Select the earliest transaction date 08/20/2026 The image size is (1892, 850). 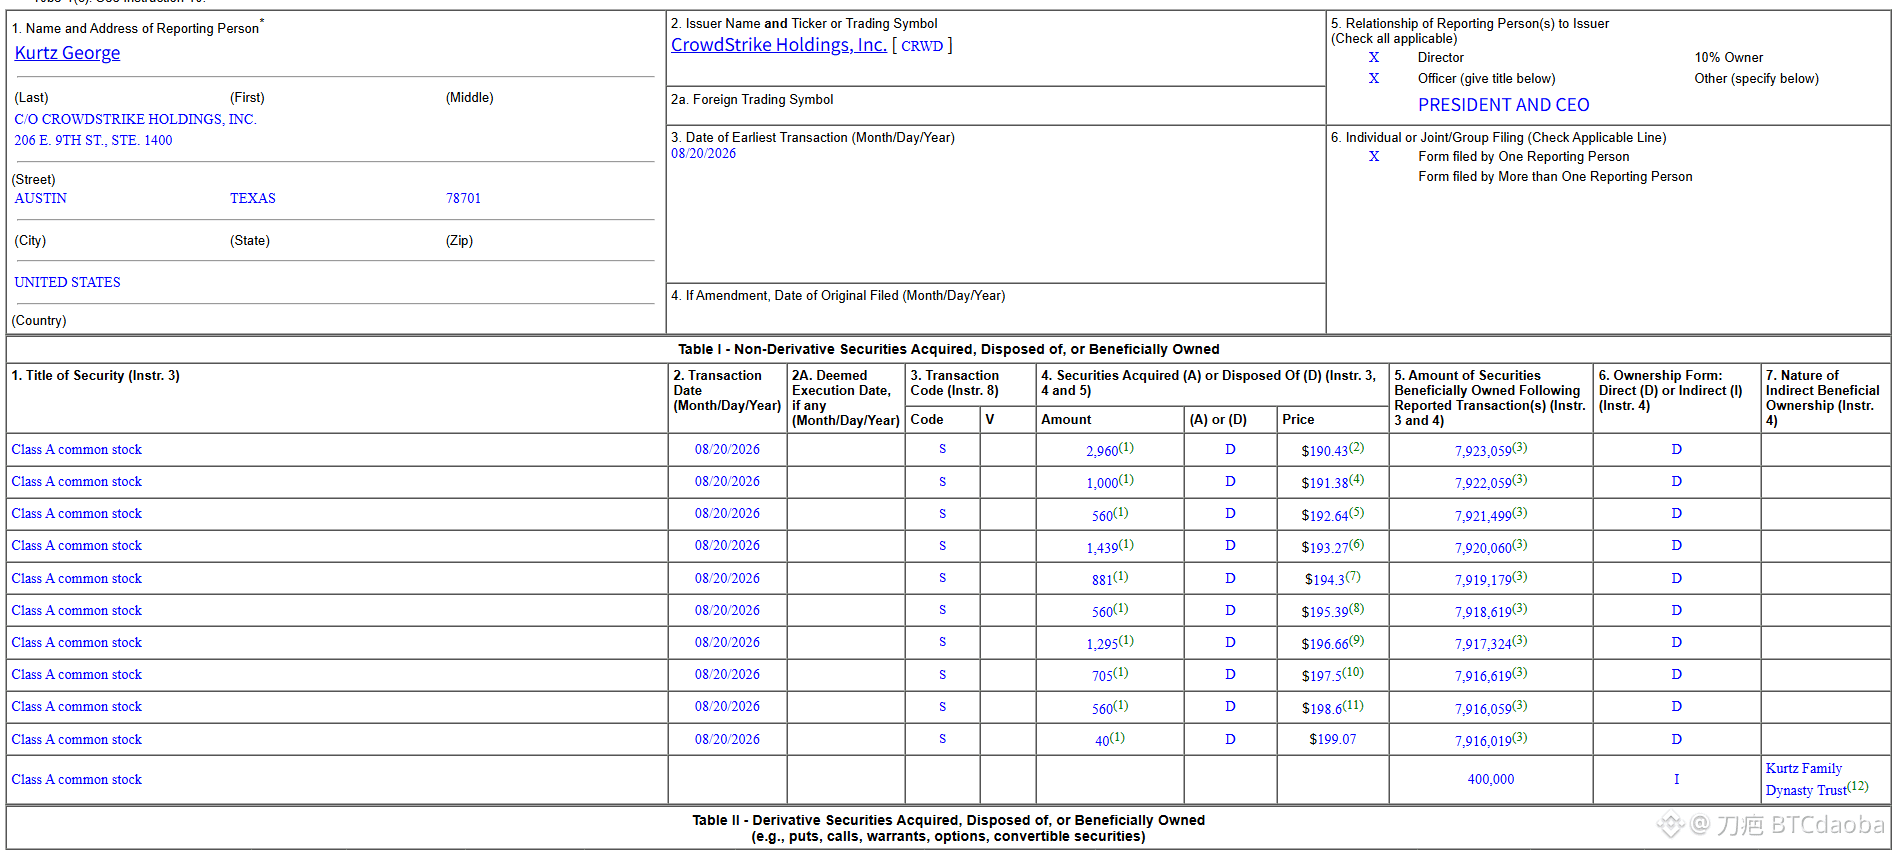(x=703, y=154)
